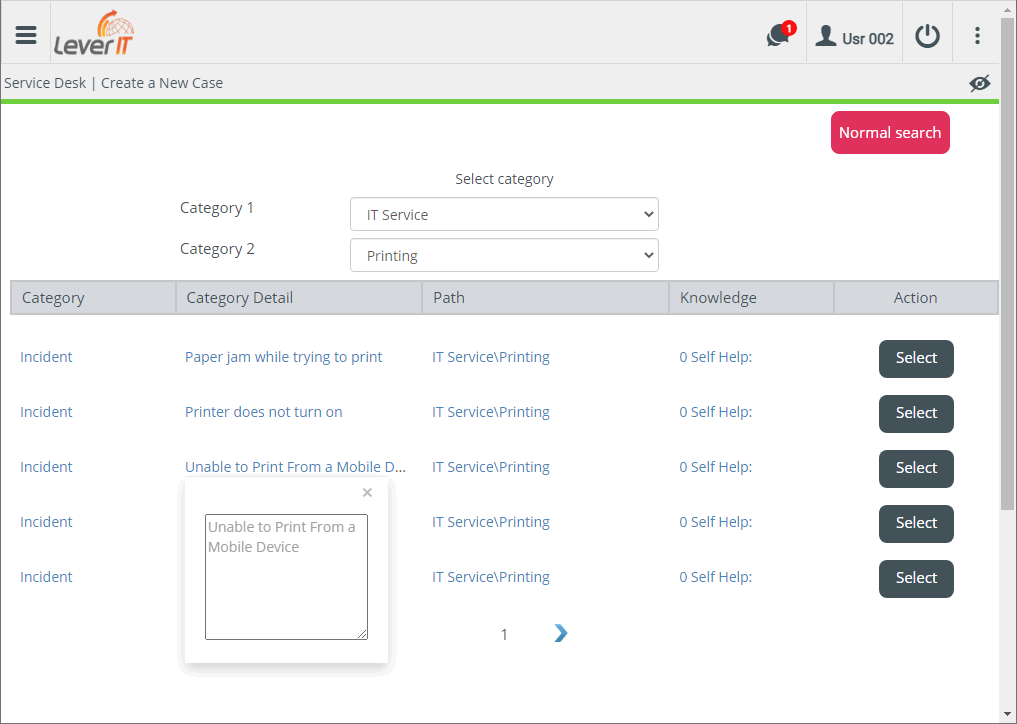Select the Printer does not turn on row
The image size is (1017, 724).
tap(916, 413)
